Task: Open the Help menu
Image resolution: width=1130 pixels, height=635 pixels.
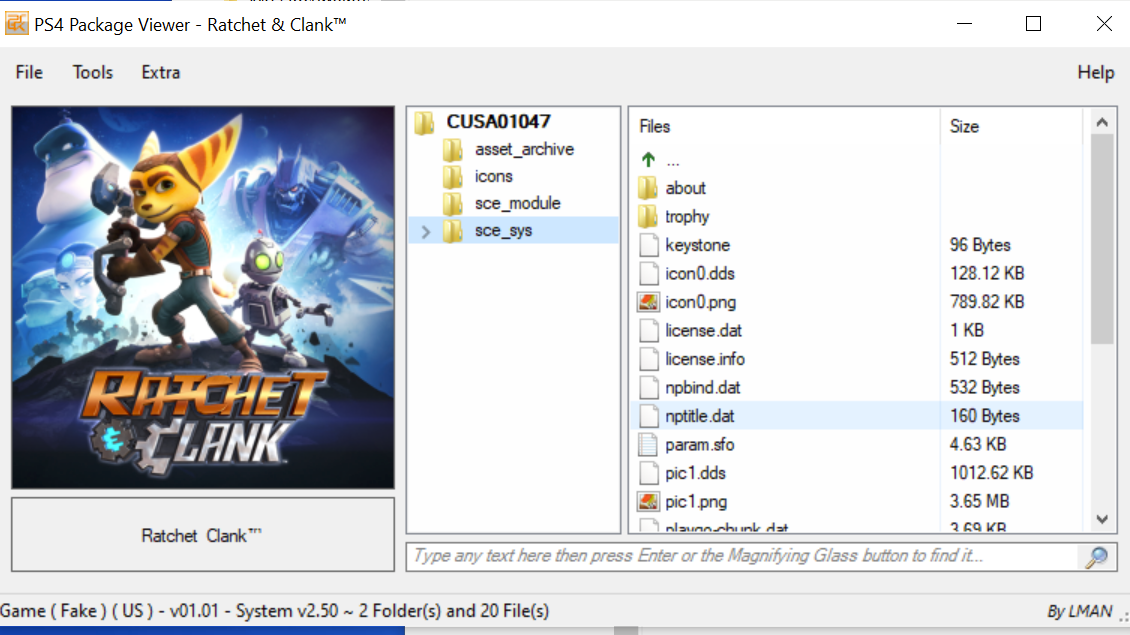Action: tap(1095, 73)
